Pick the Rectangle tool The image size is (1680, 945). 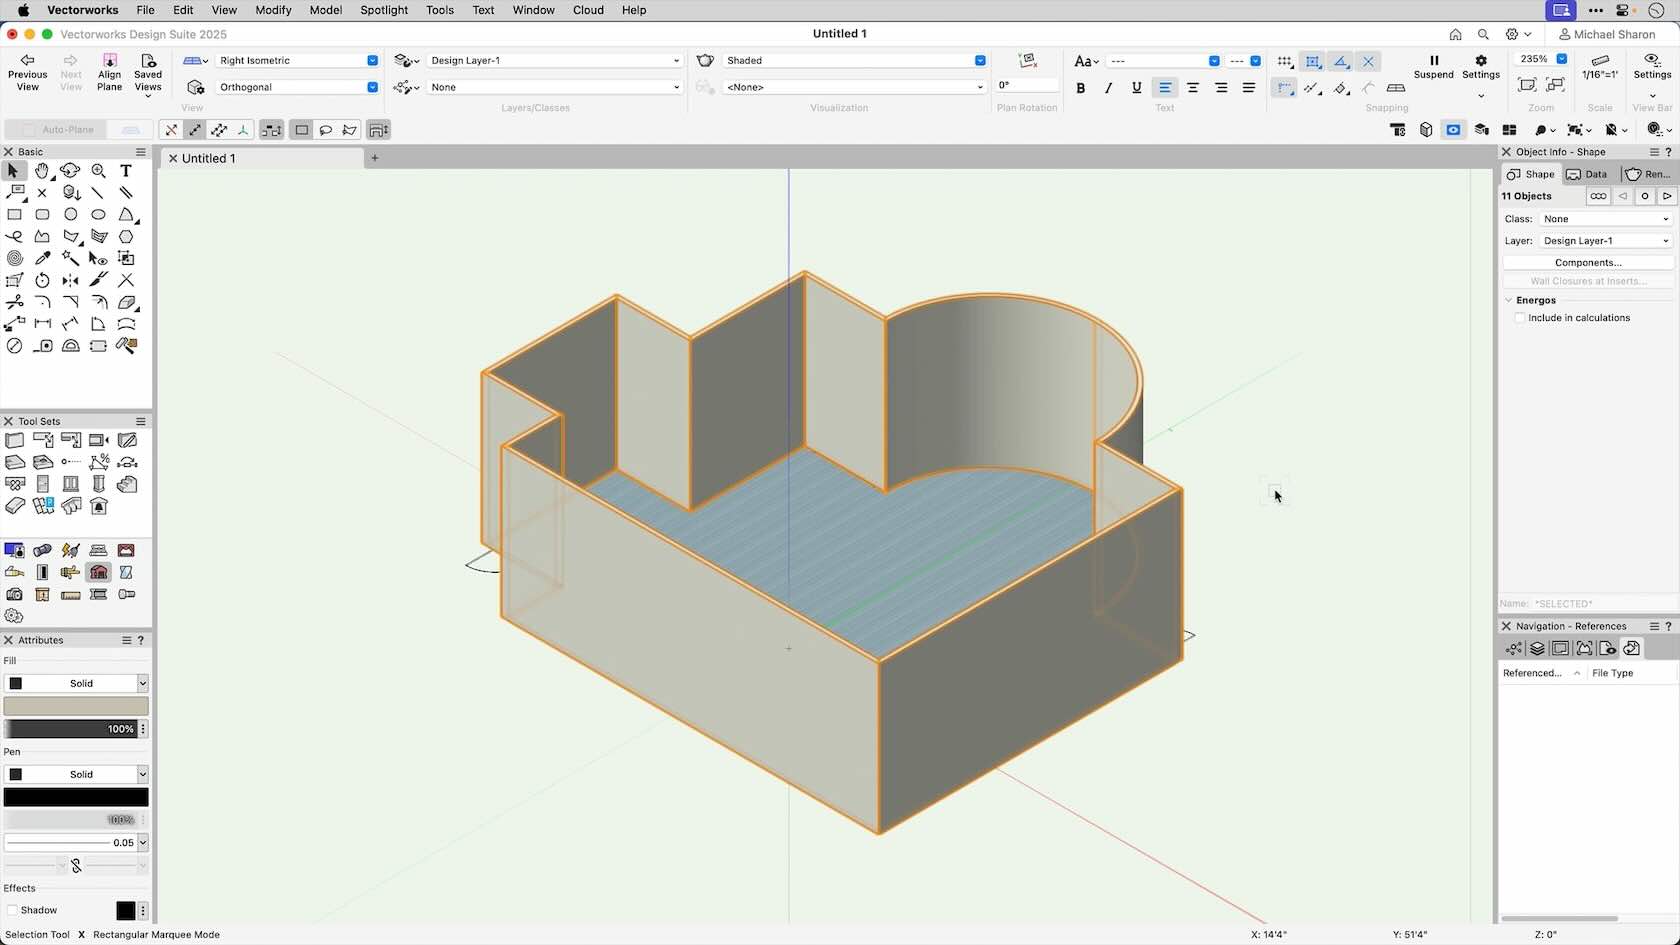[x=15, y=214]
